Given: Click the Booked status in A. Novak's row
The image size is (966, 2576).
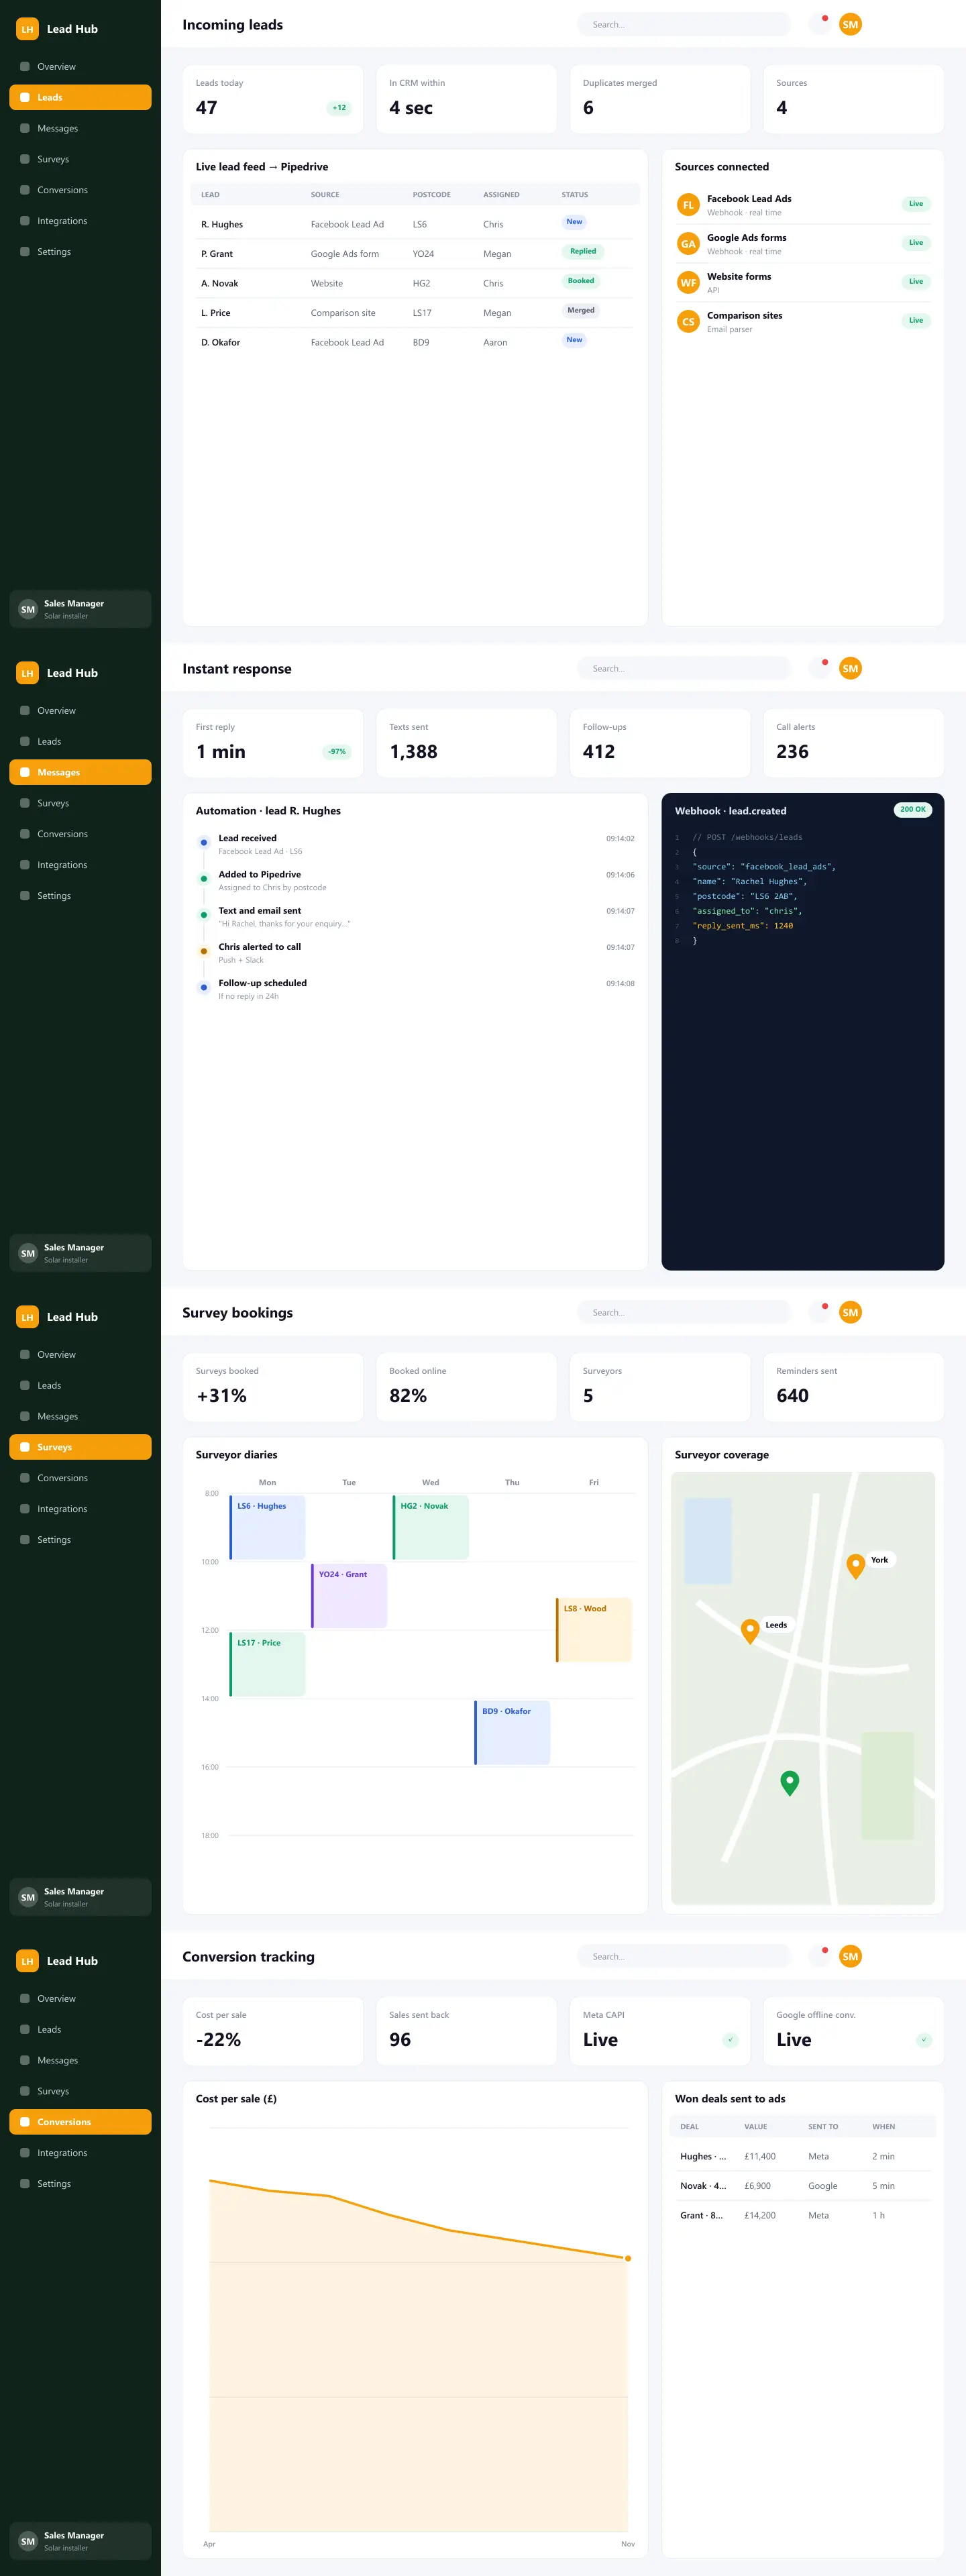Looking at the screenshot, I should click(581, 281).
